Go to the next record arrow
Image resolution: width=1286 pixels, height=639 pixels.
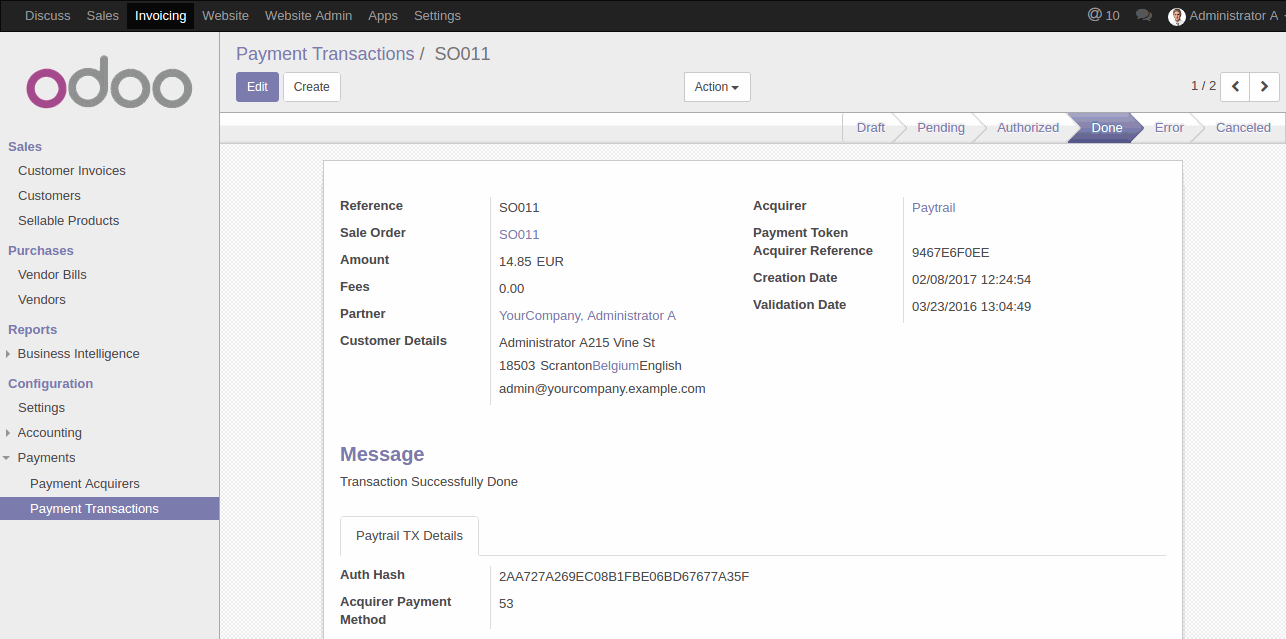(x=1265, y=87)
